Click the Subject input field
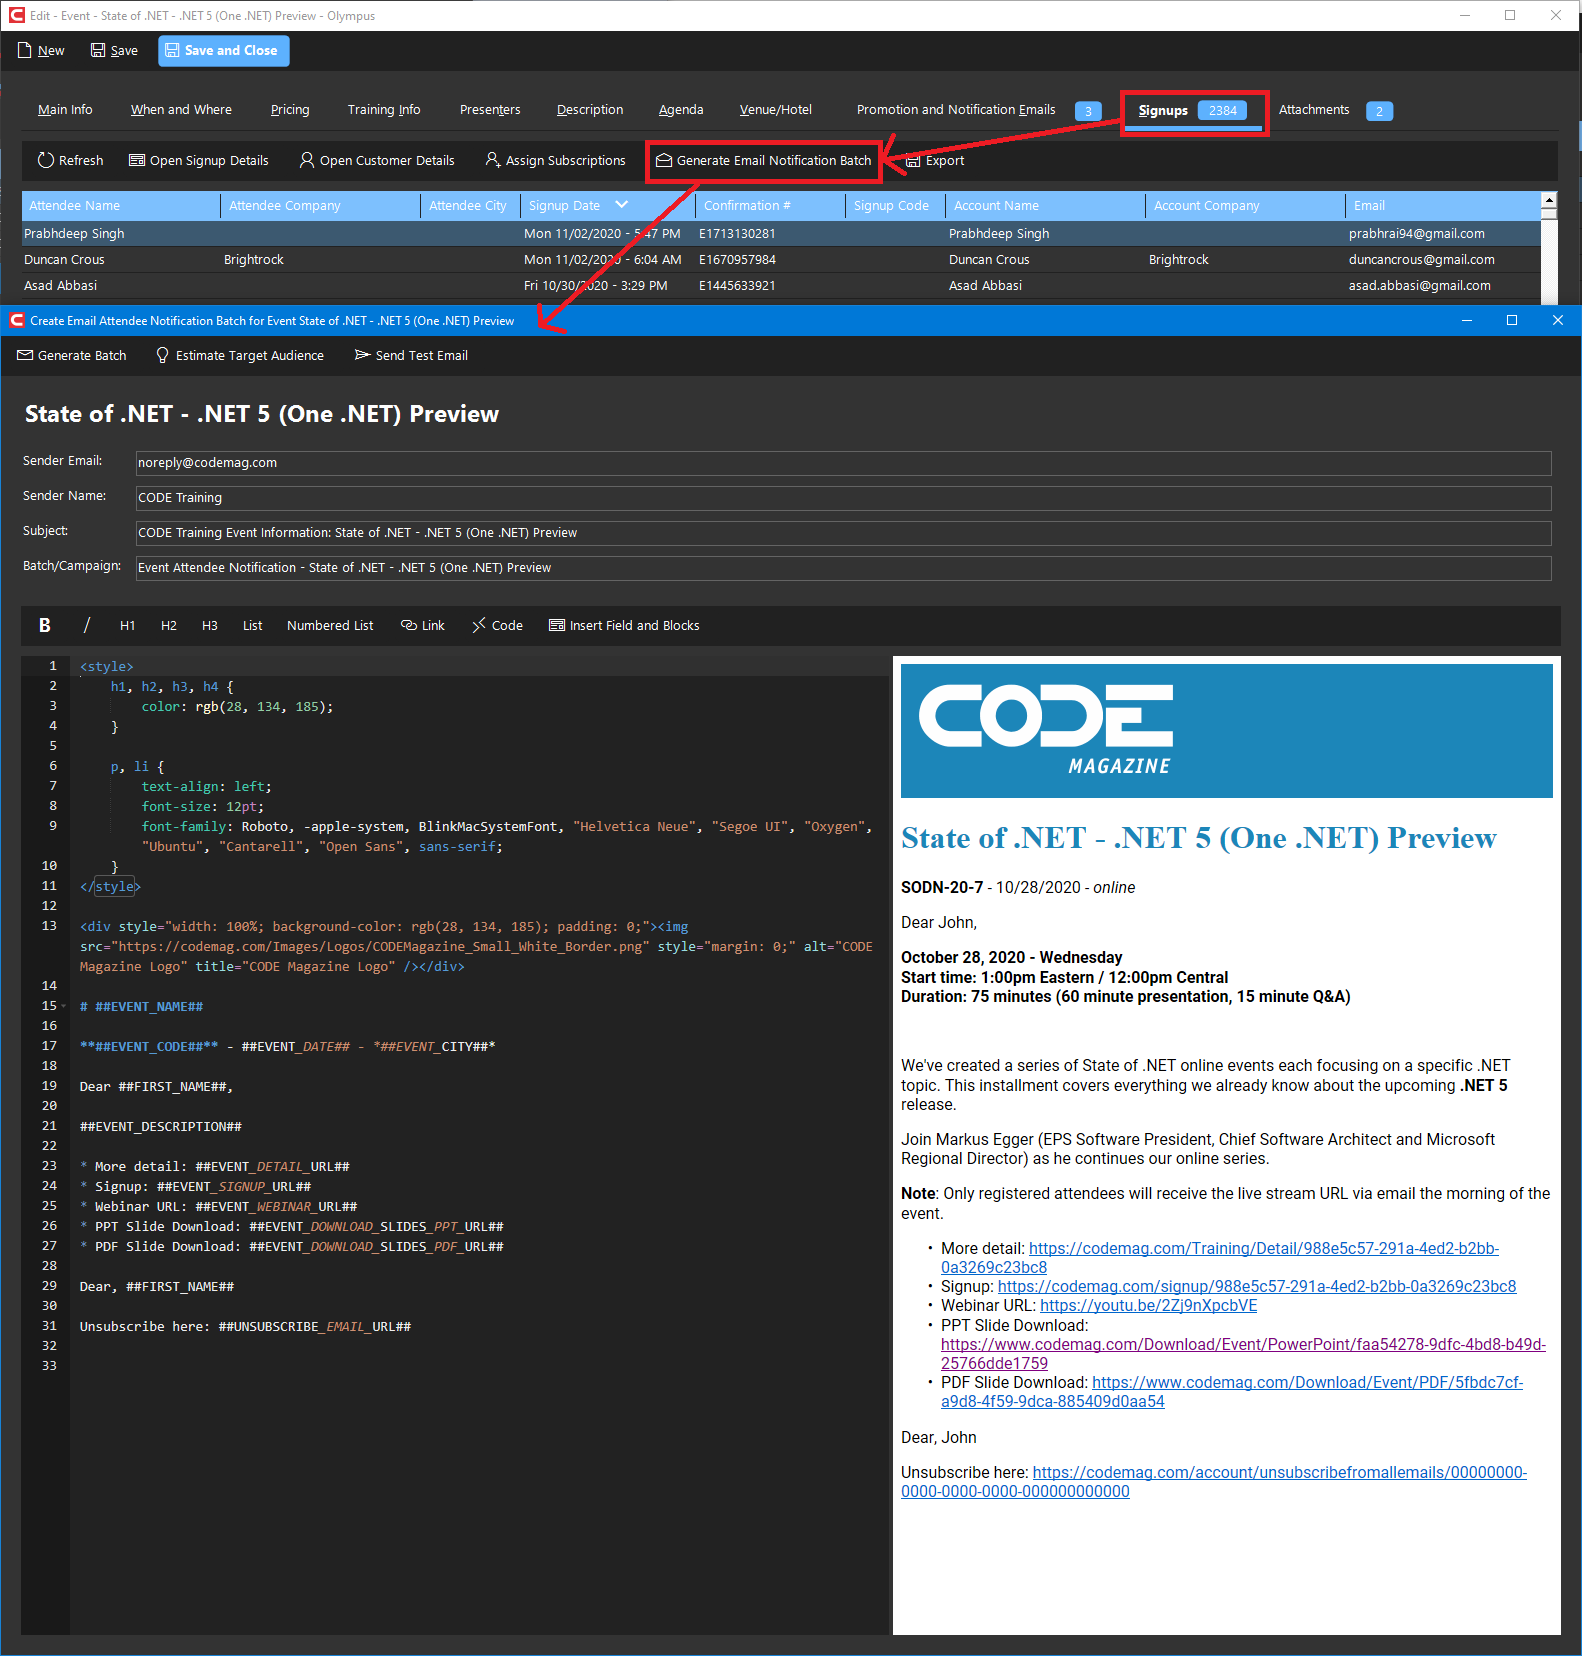Viewport: 1582px width, 1656px height. tap(843, 533)
